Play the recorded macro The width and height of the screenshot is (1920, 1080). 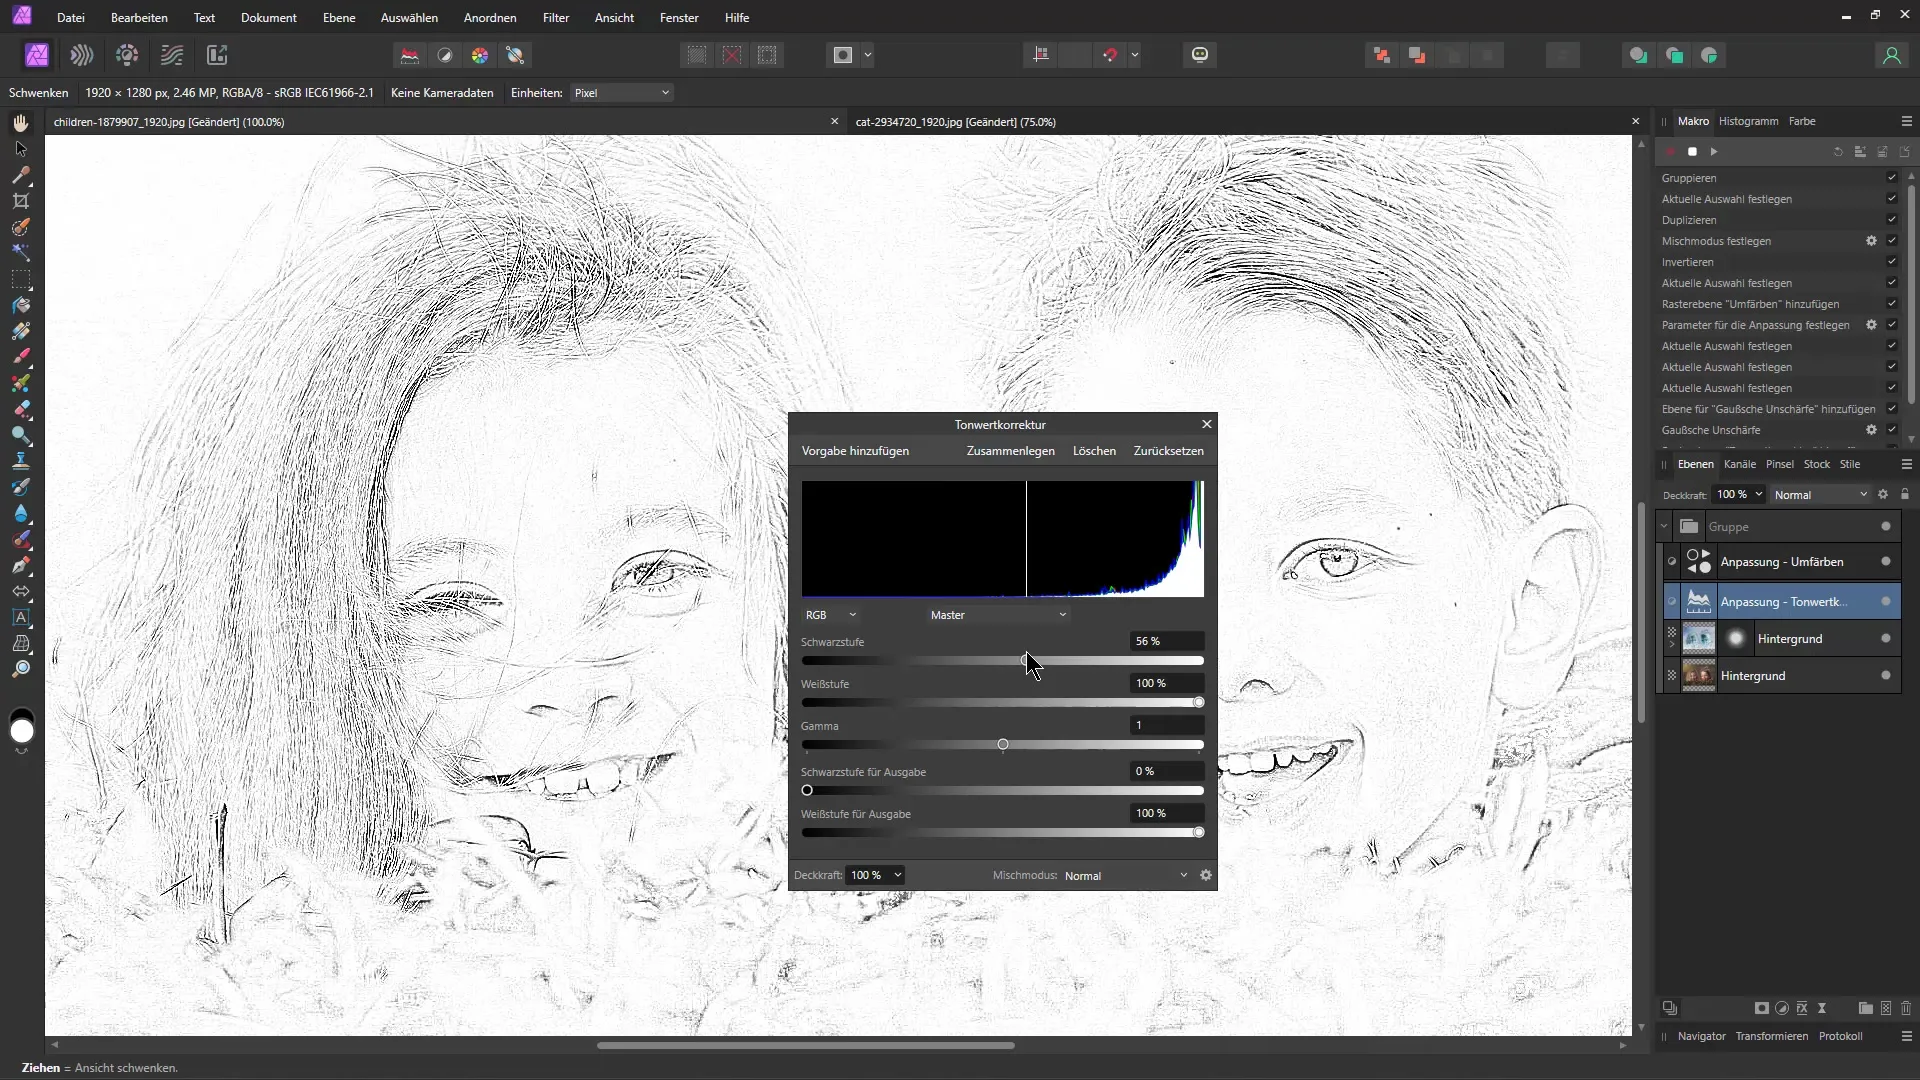1714,152
